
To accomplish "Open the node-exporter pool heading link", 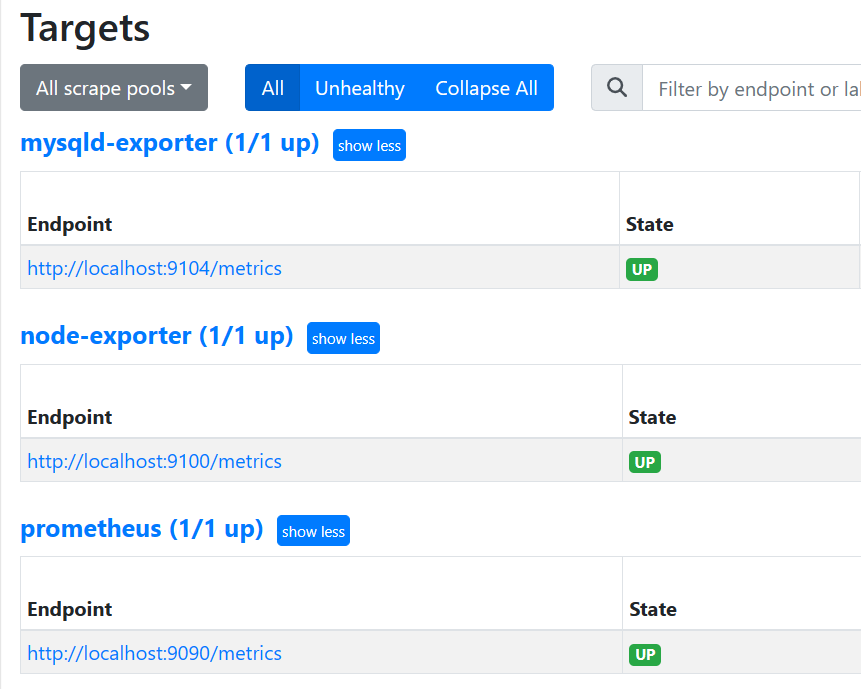I will tap(156, 336).
